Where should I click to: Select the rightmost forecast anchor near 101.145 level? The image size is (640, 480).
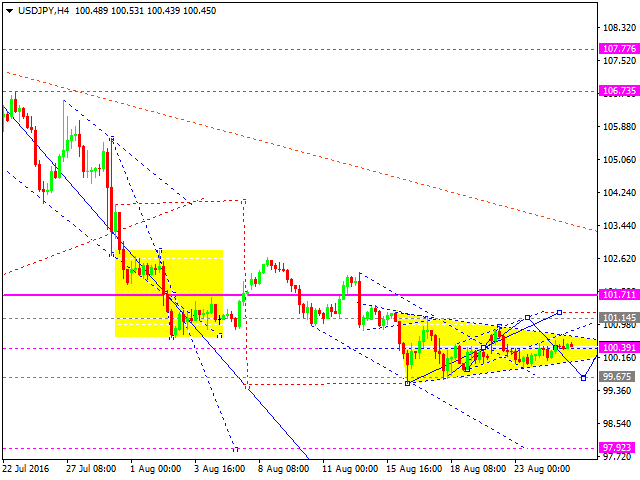(559, 312)
